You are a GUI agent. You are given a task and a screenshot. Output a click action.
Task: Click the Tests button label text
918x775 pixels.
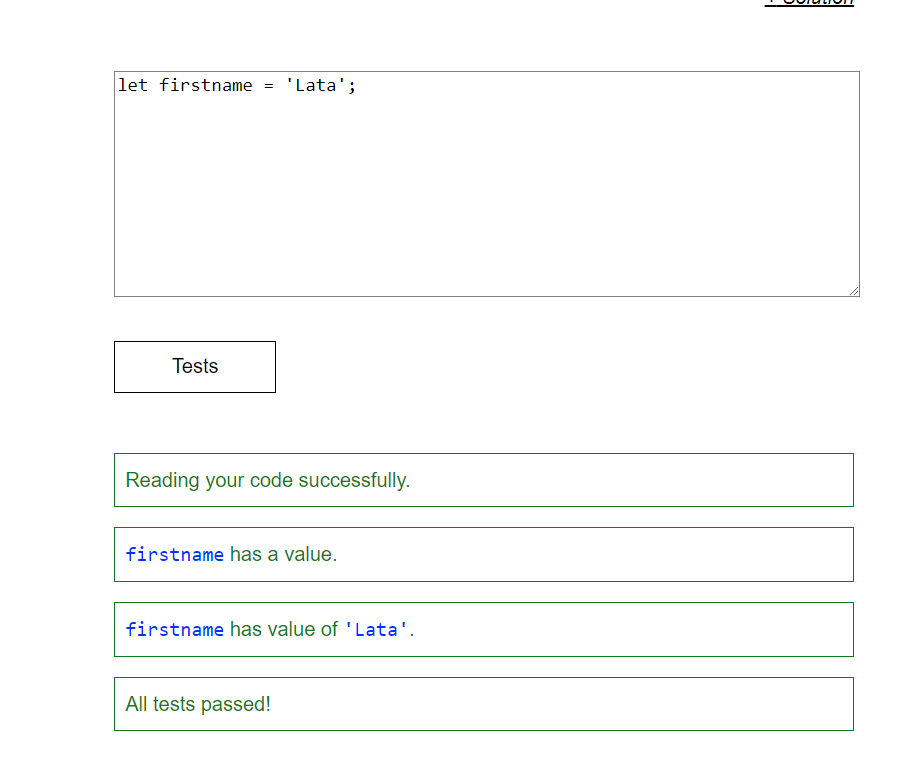point(194,366)
